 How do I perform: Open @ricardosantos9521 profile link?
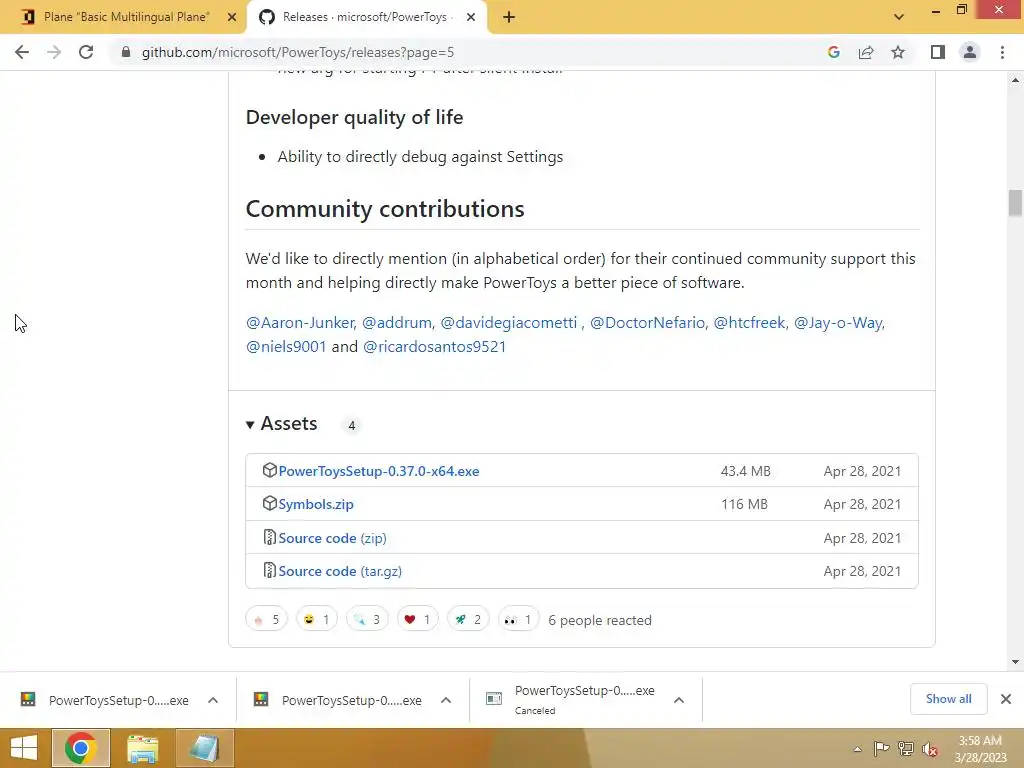tap(434, 347)
